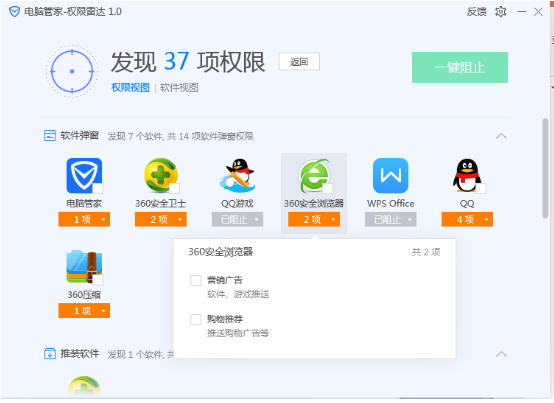Toggle the checkbox on 360安全卫士 icon
Image resolution: width=554 pixels, height=403 pixels.
point(175,189)
